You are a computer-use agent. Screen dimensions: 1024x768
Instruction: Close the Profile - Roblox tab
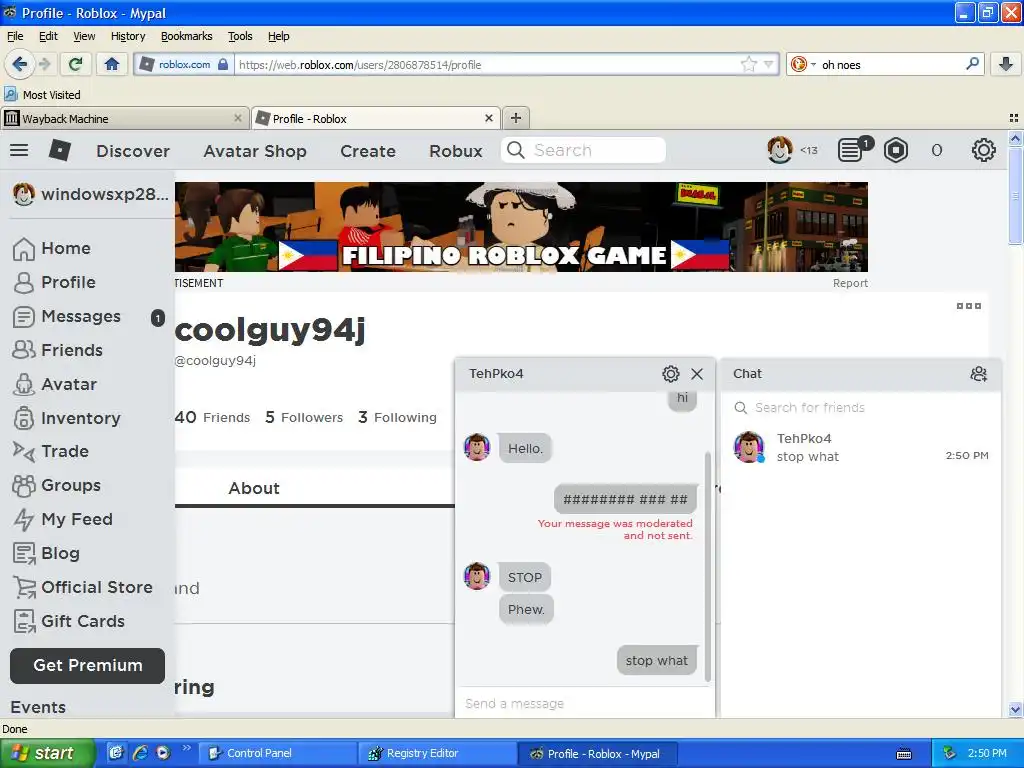click(488, 118)
